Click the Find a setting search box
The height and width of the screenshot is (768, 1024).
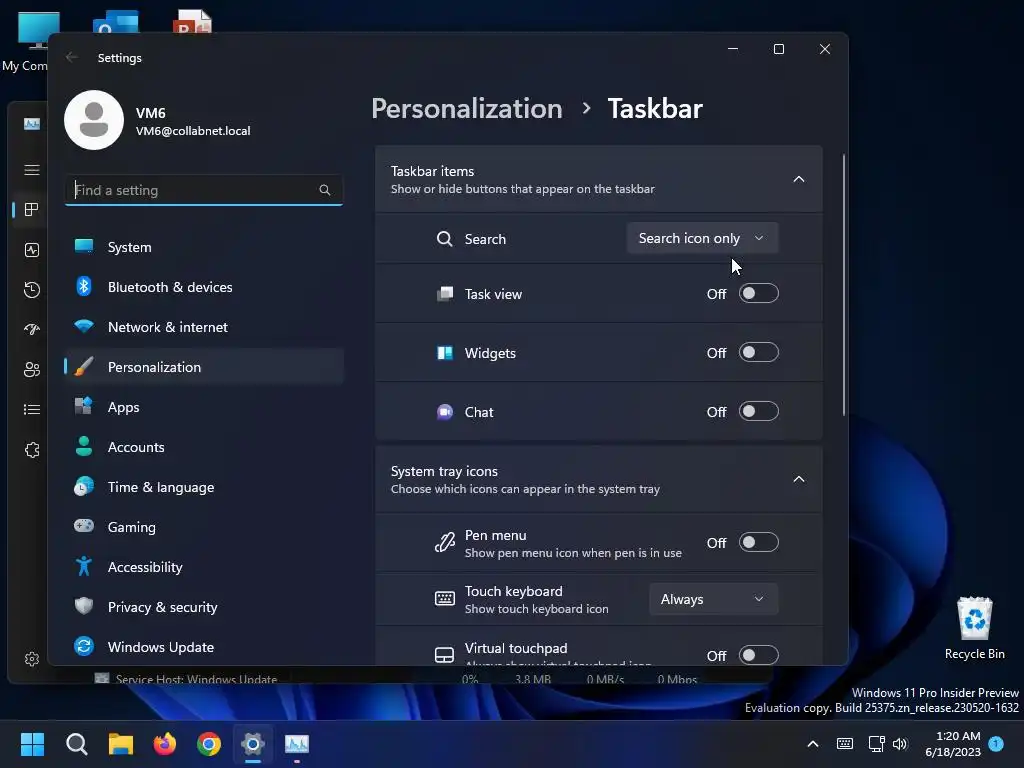(x=204, y=190)
